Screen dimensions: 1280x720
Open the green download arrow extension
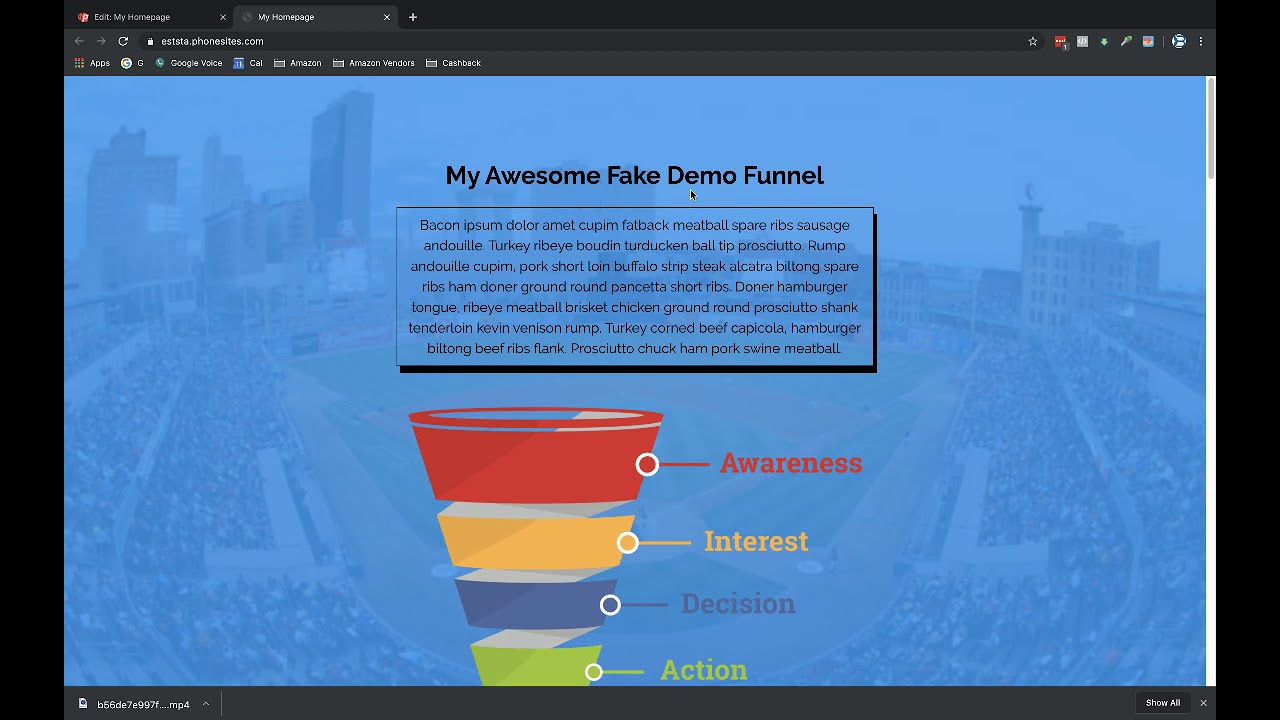1104,41
